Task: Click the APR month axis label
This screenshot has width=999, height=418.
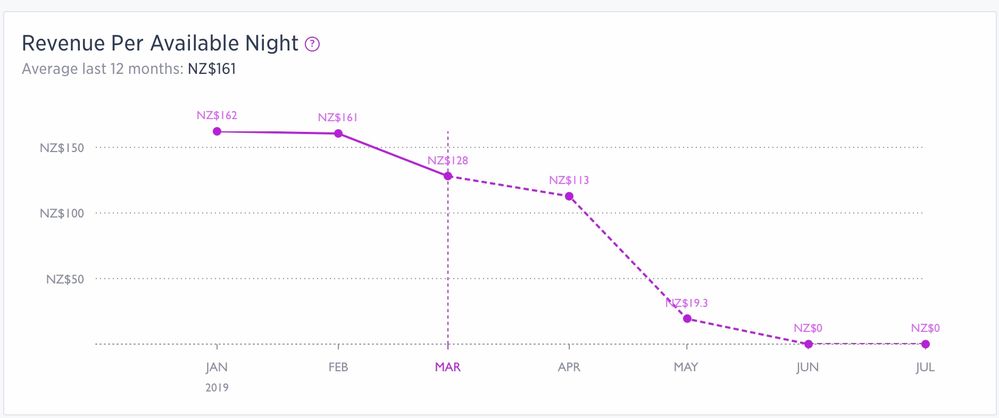Action: (569, 367)
